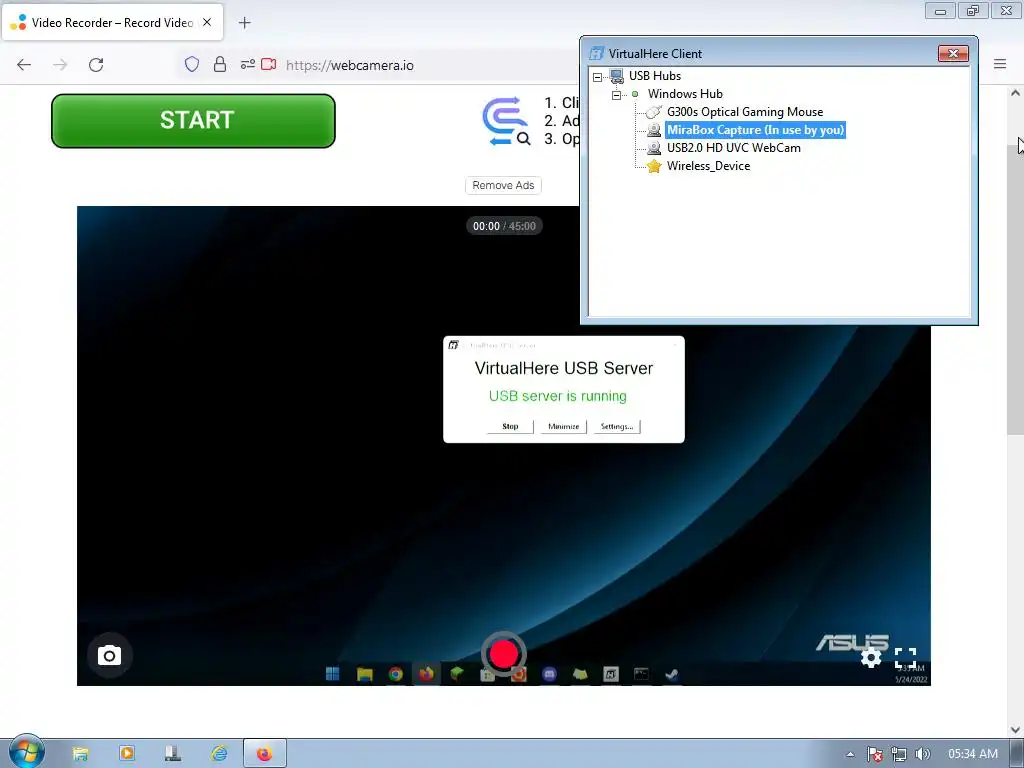Open the tracking protection shield icon
Screen dimensions: 1024x768
191,64
